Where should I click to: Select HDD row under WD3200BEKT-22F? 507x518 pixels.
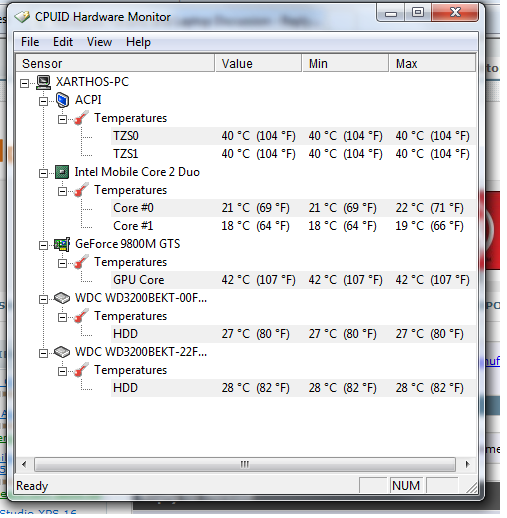click(x=293, y=388)
